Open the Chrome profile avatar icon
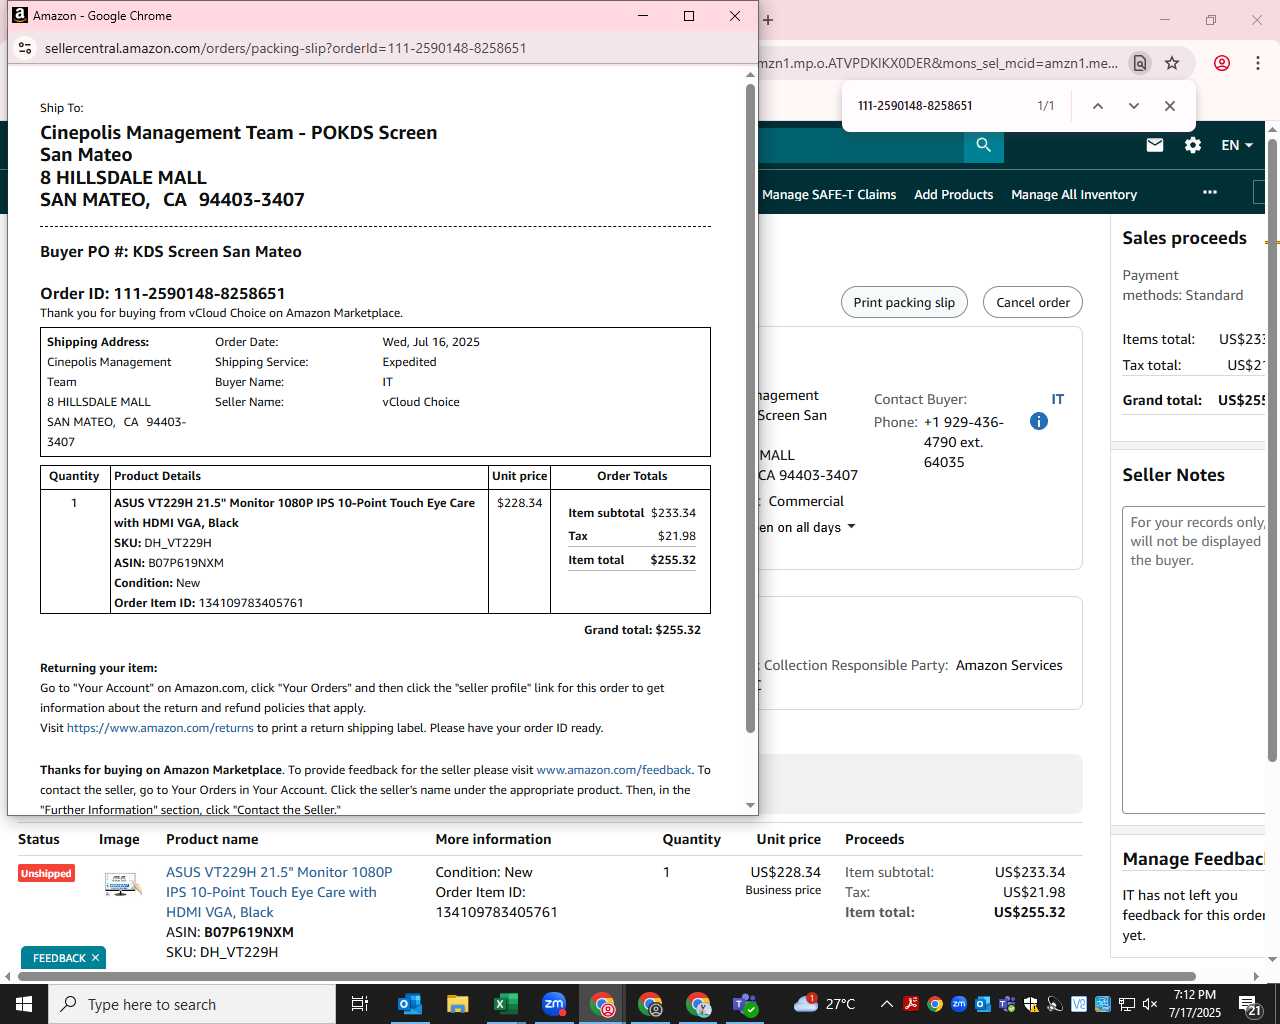 click(x=1222, y=63)
